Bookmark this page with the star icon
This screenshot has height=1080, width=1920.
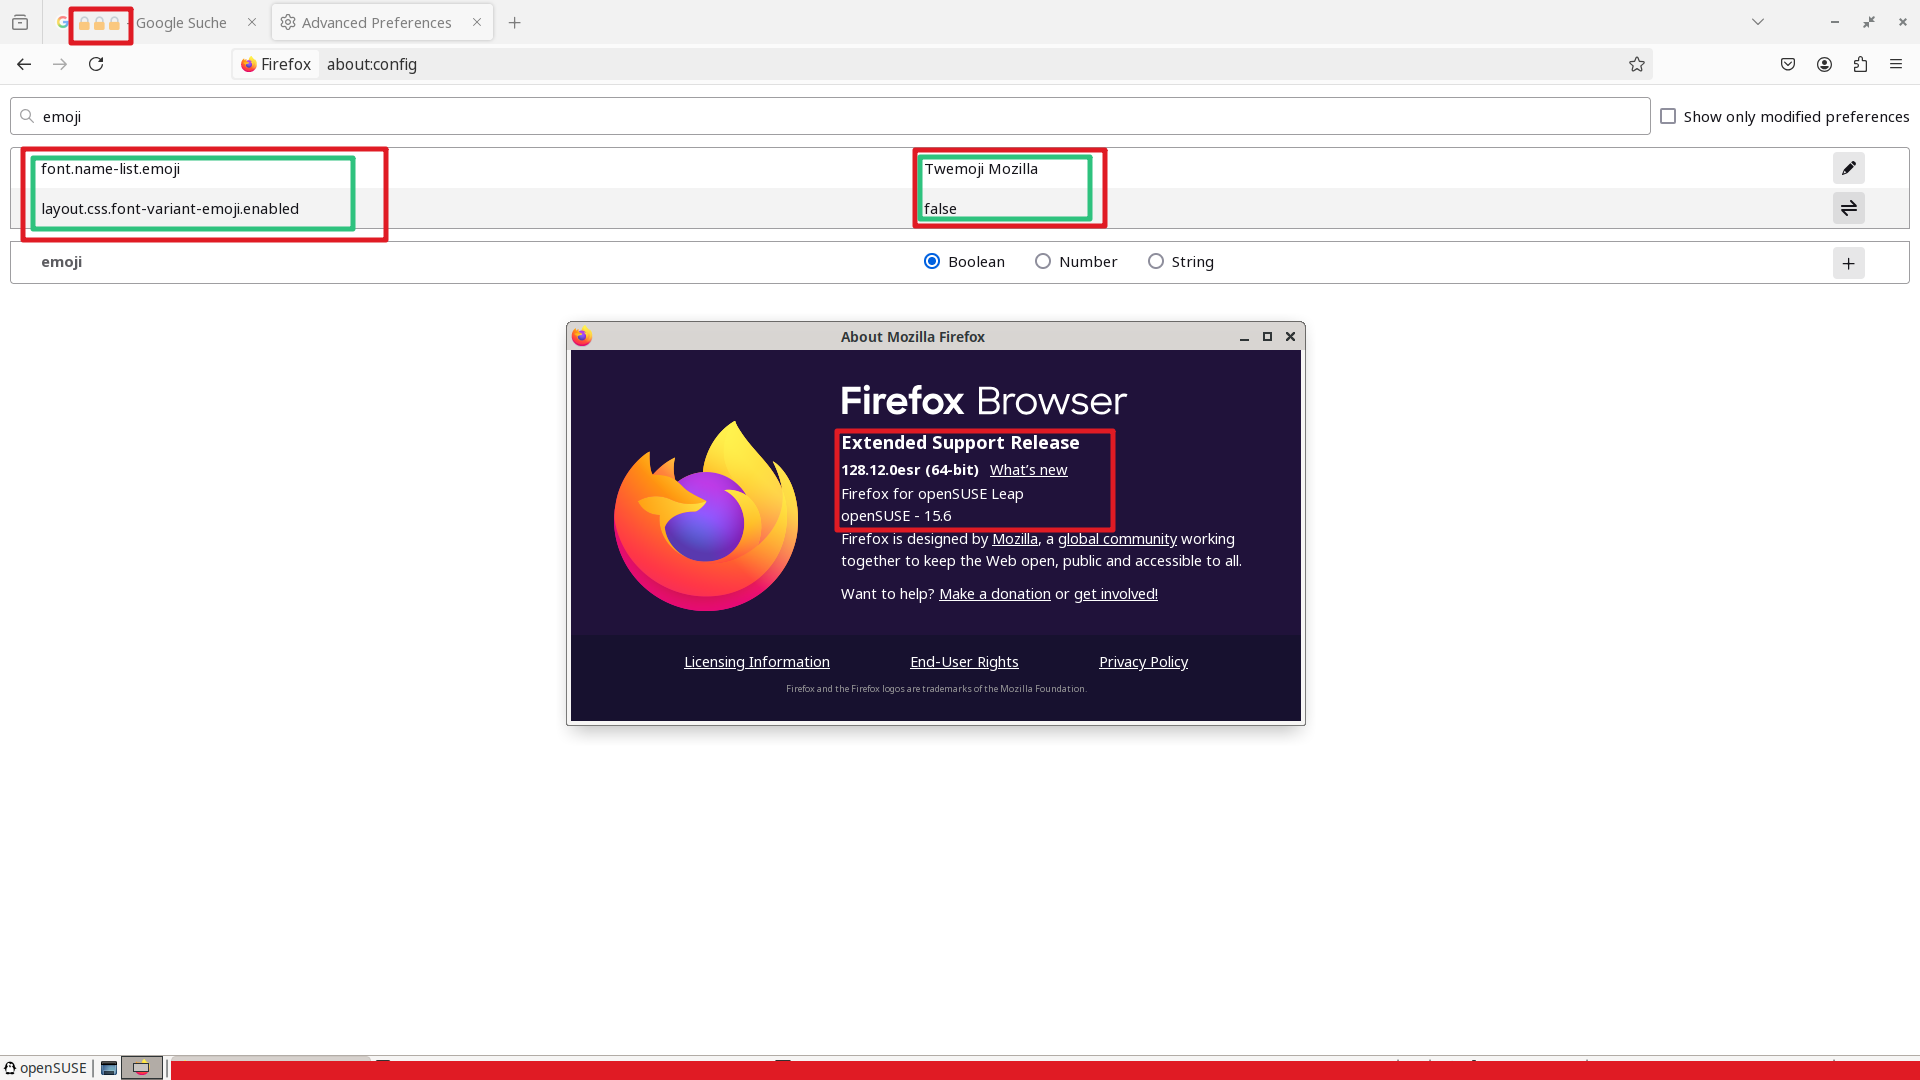1636,64
